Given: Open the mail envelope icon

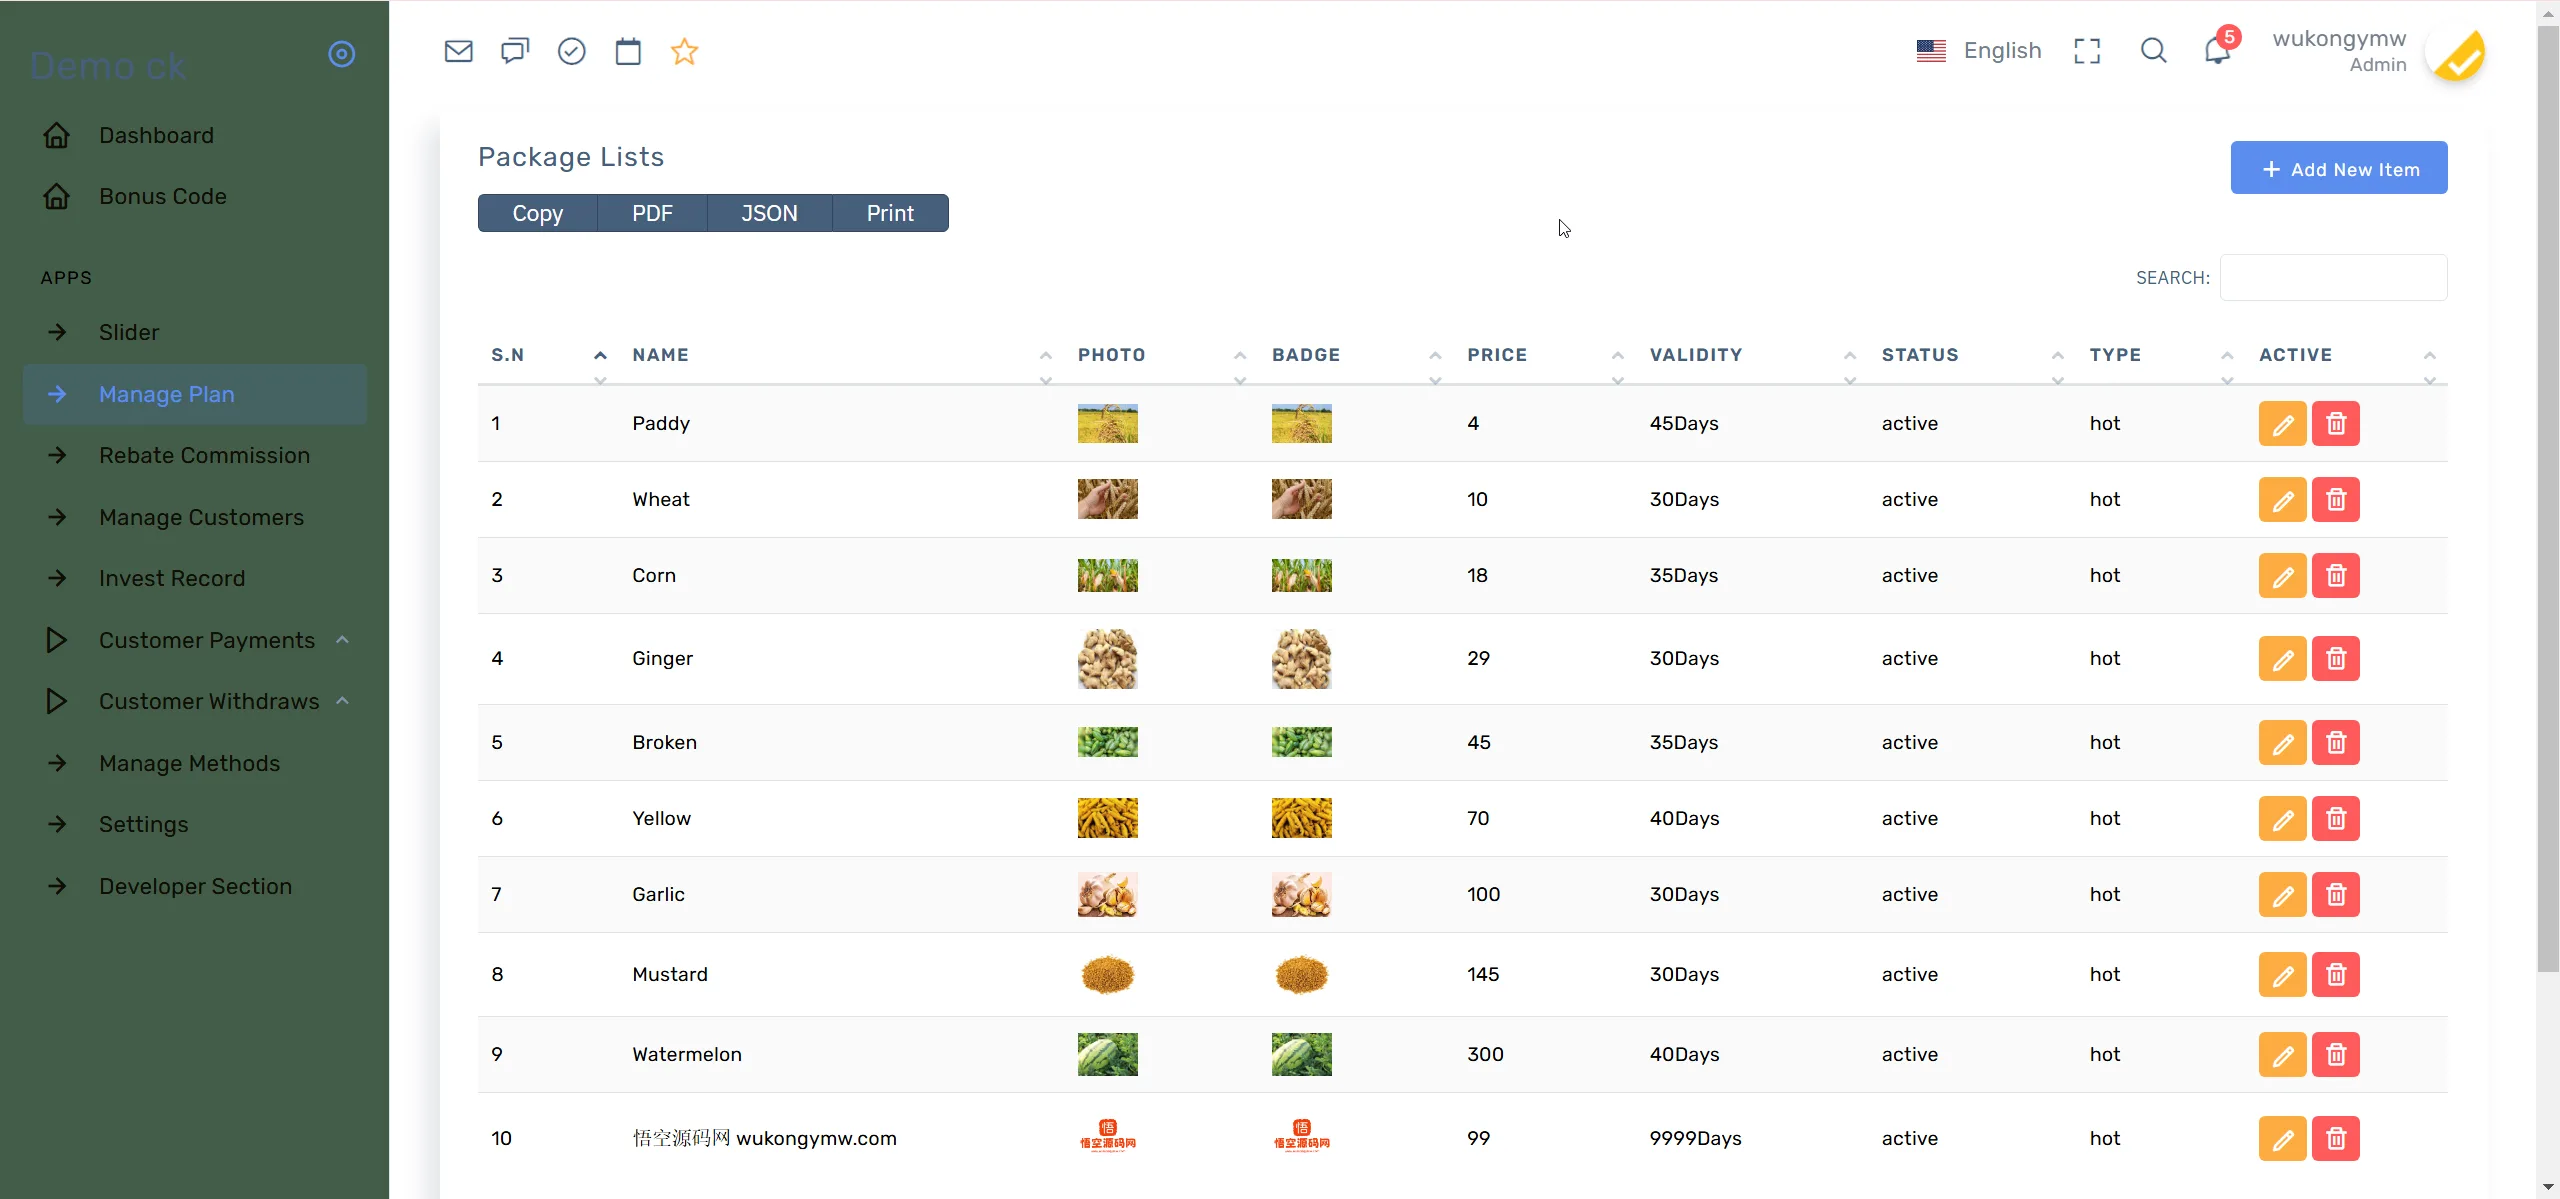Looking at the screenshot, I should click(x=458, y=51).
